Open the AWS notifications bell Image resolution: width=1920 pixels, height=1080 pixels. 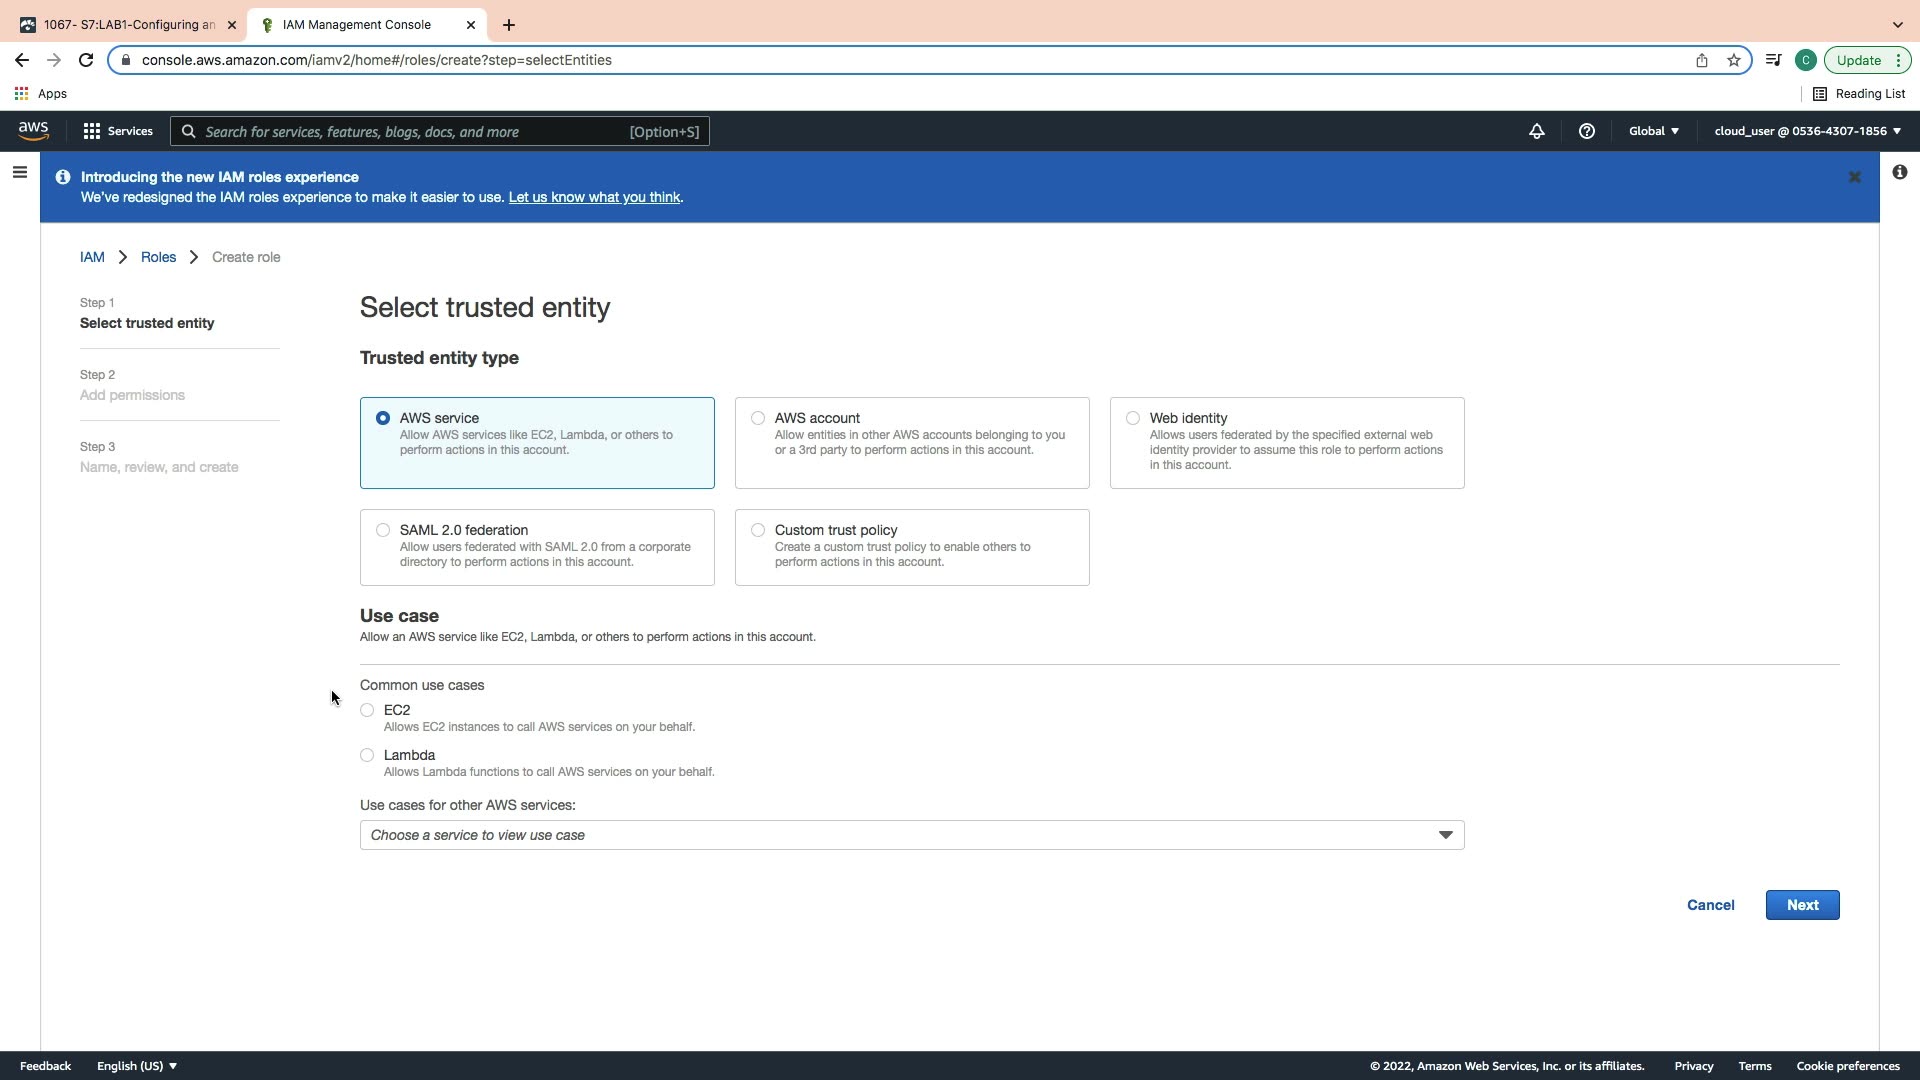coord(1536,131)
